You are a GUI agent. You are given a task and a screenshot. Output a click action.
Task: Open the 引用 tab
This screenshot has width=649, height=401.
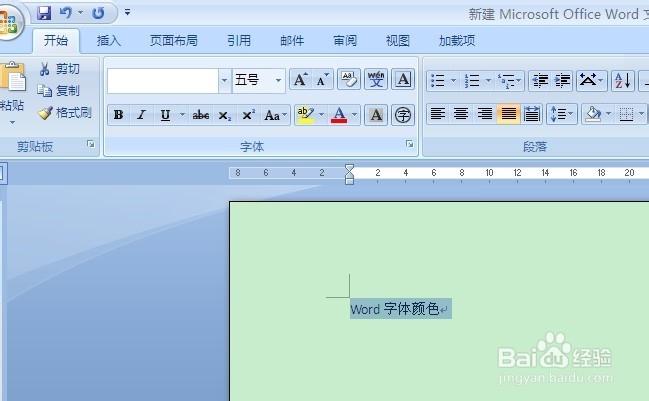tap(239, 41)
